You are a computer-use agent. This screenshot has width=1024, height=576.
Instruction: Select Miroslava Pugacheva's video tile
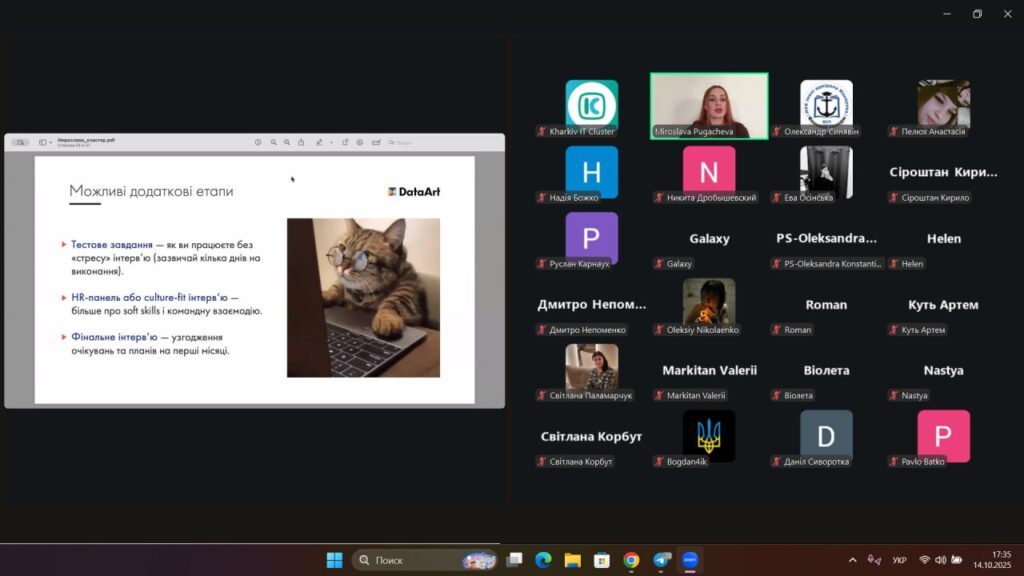tap(709, 105)
